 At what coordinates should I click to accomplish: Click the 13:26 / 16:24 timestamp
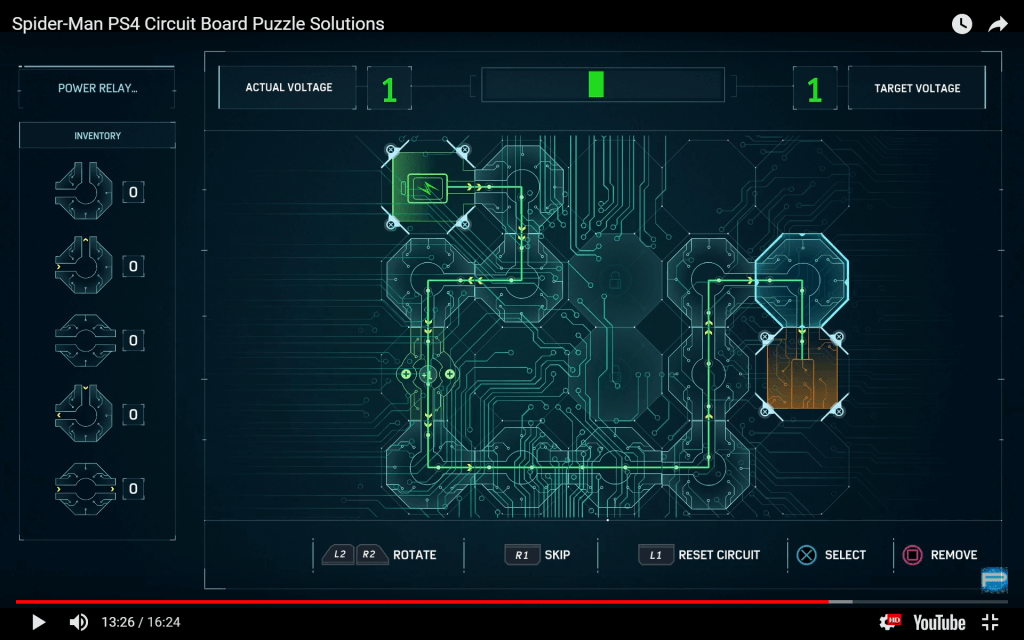pos(140,622)
